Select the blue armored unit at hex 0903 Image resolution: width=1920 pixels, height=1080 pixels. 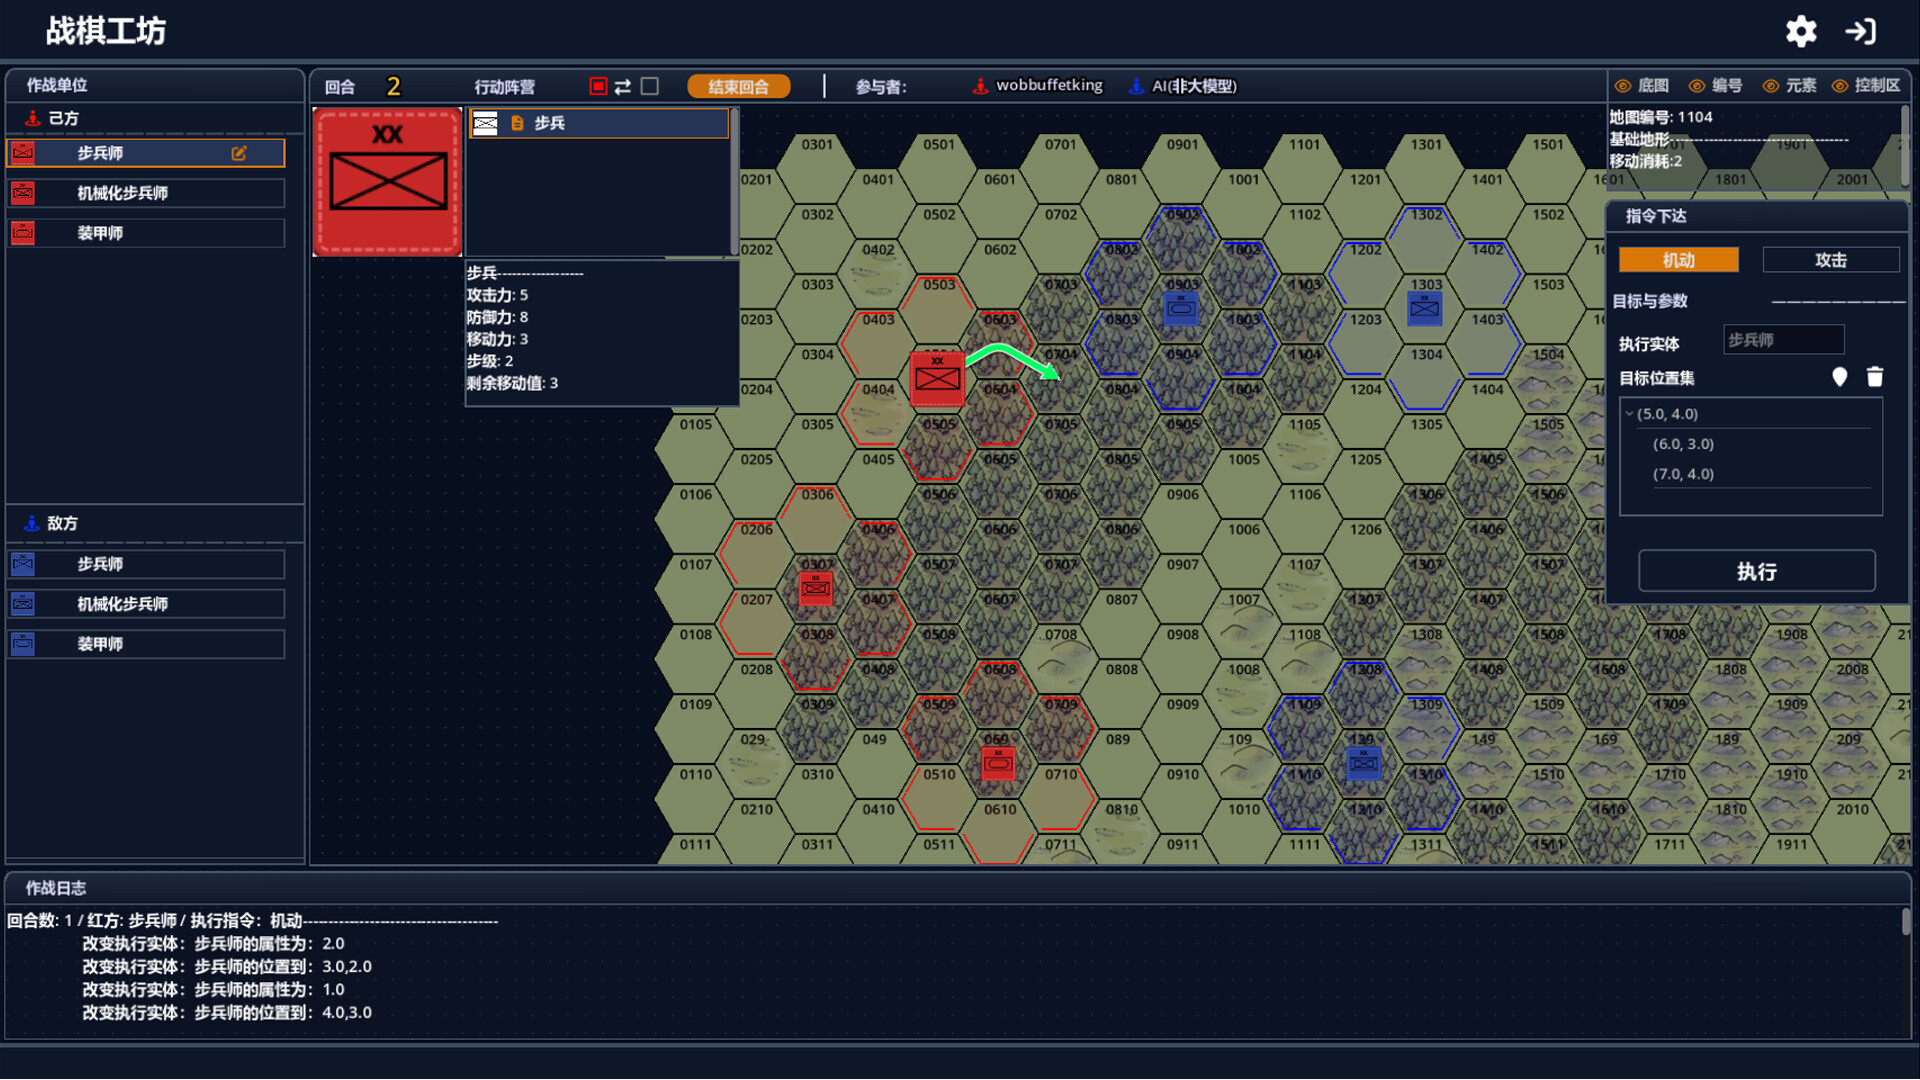[x=1181, y=308]
